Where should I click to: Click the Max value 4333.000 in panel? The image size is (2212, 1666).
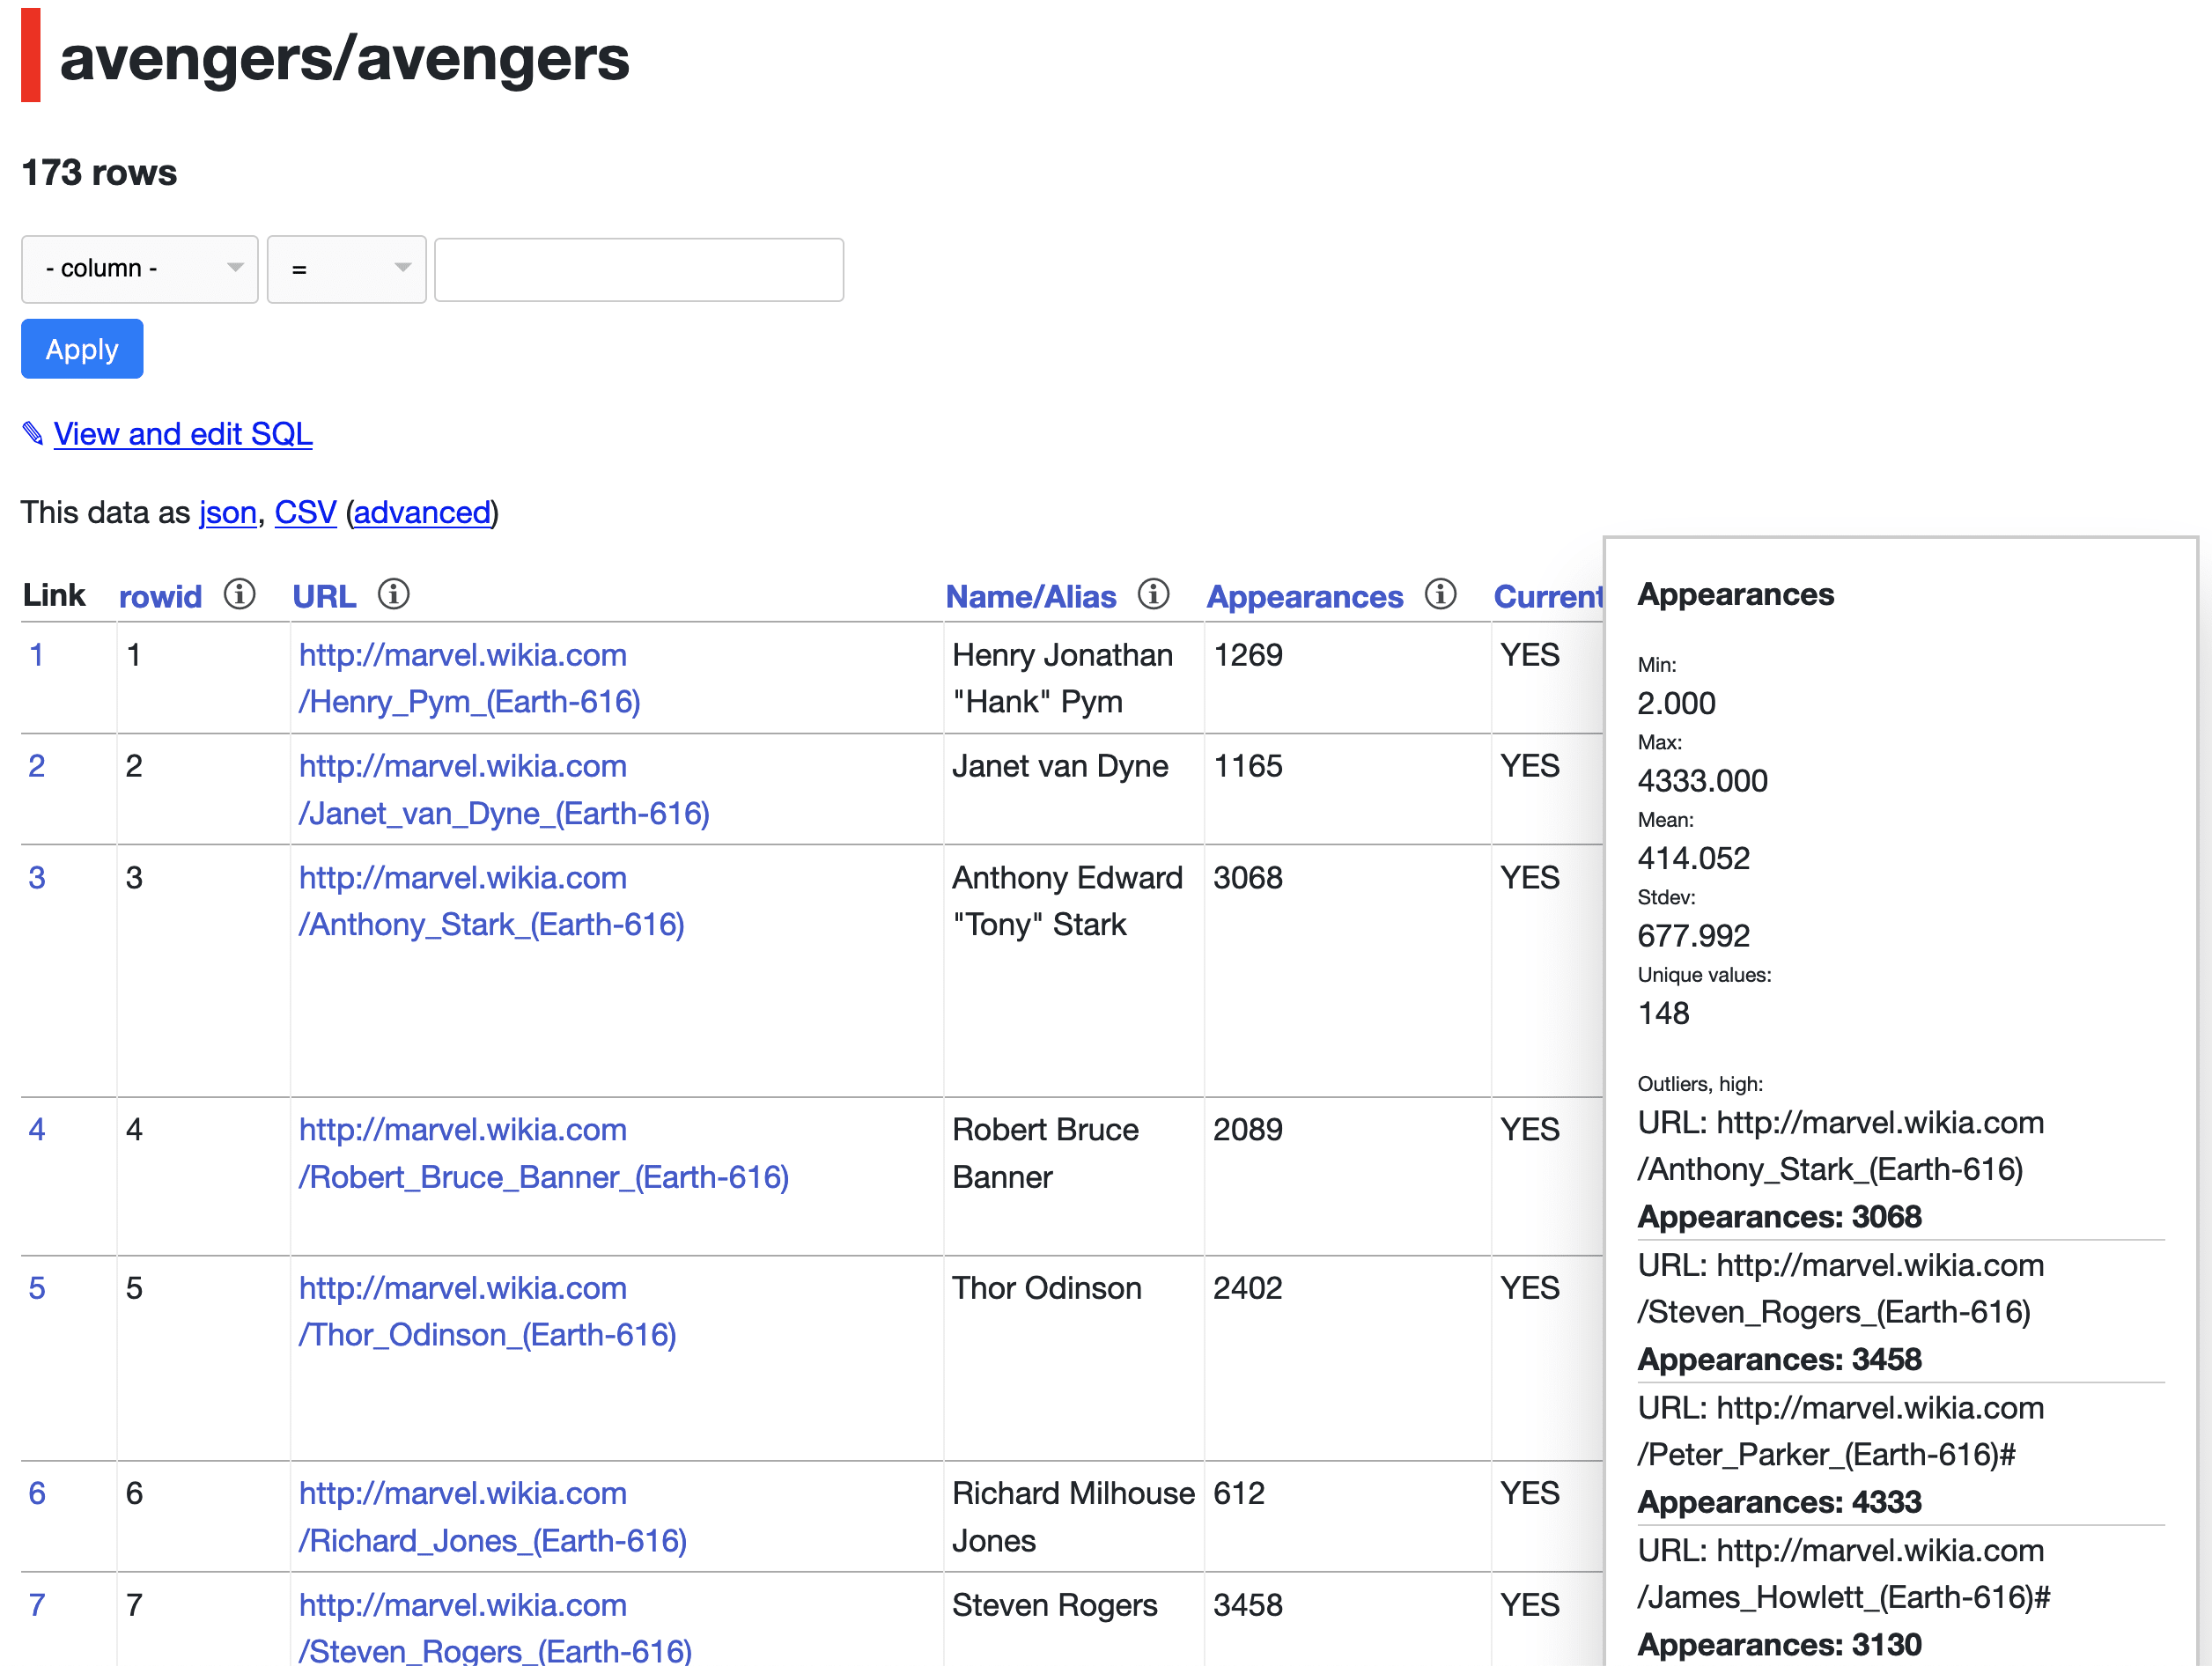(1702, 780)
